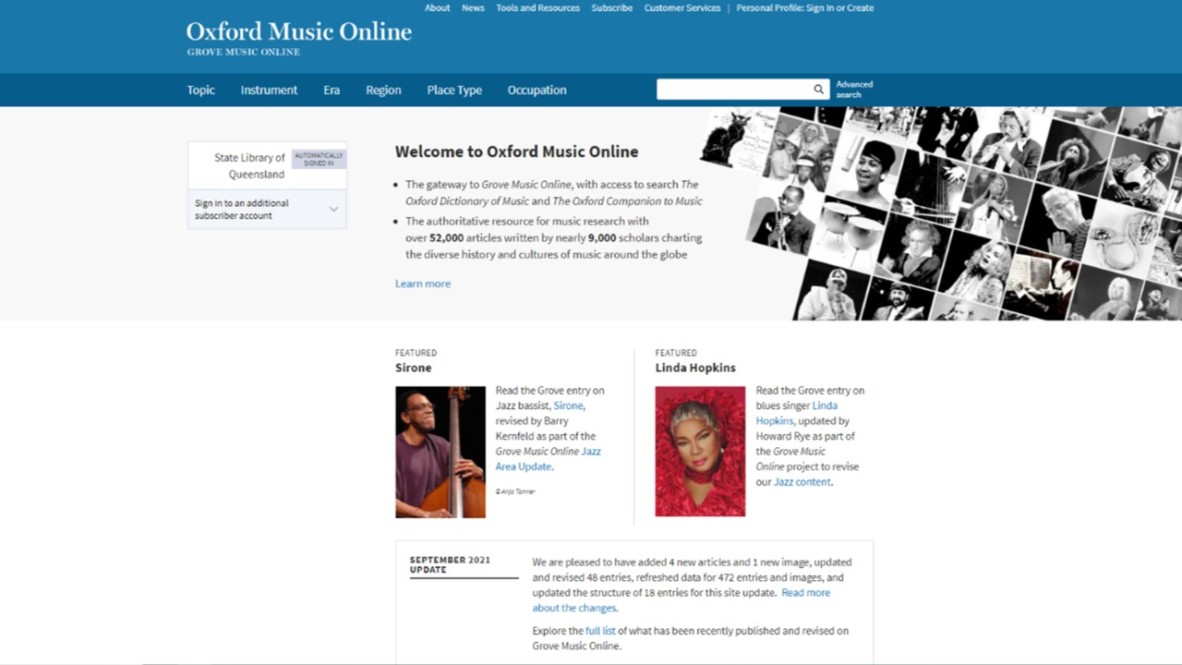The width and height of the screenshot is (1182, 665).
Task: Click the Sirone featured heading
Action: [x=413, y=368]
